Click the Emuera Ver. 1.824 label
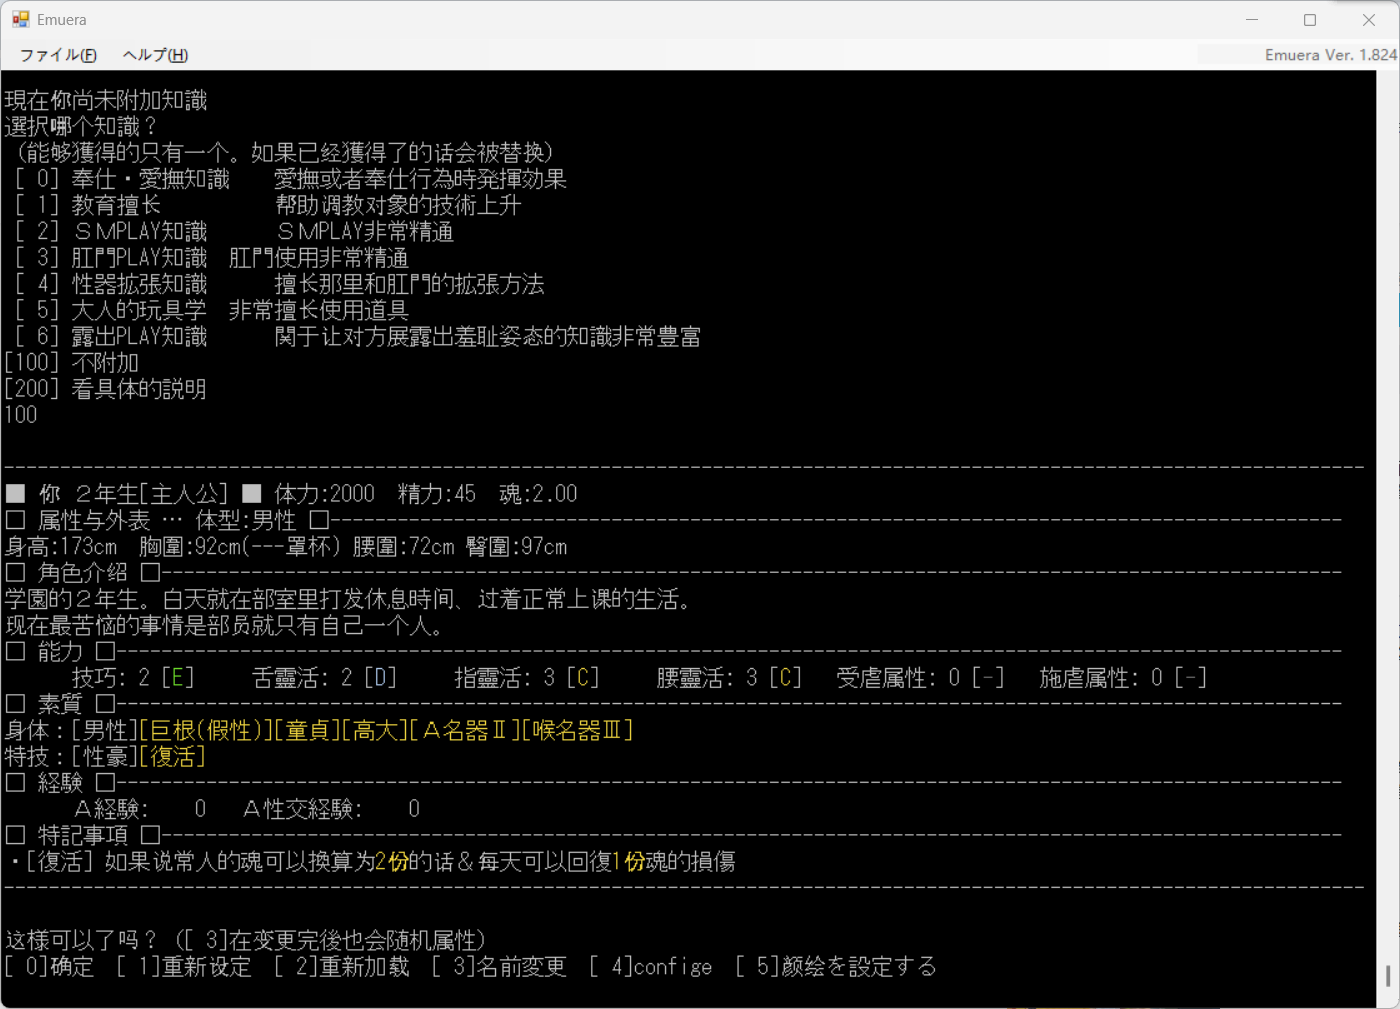The image size is (1400, 1009). pos(1330,55)
